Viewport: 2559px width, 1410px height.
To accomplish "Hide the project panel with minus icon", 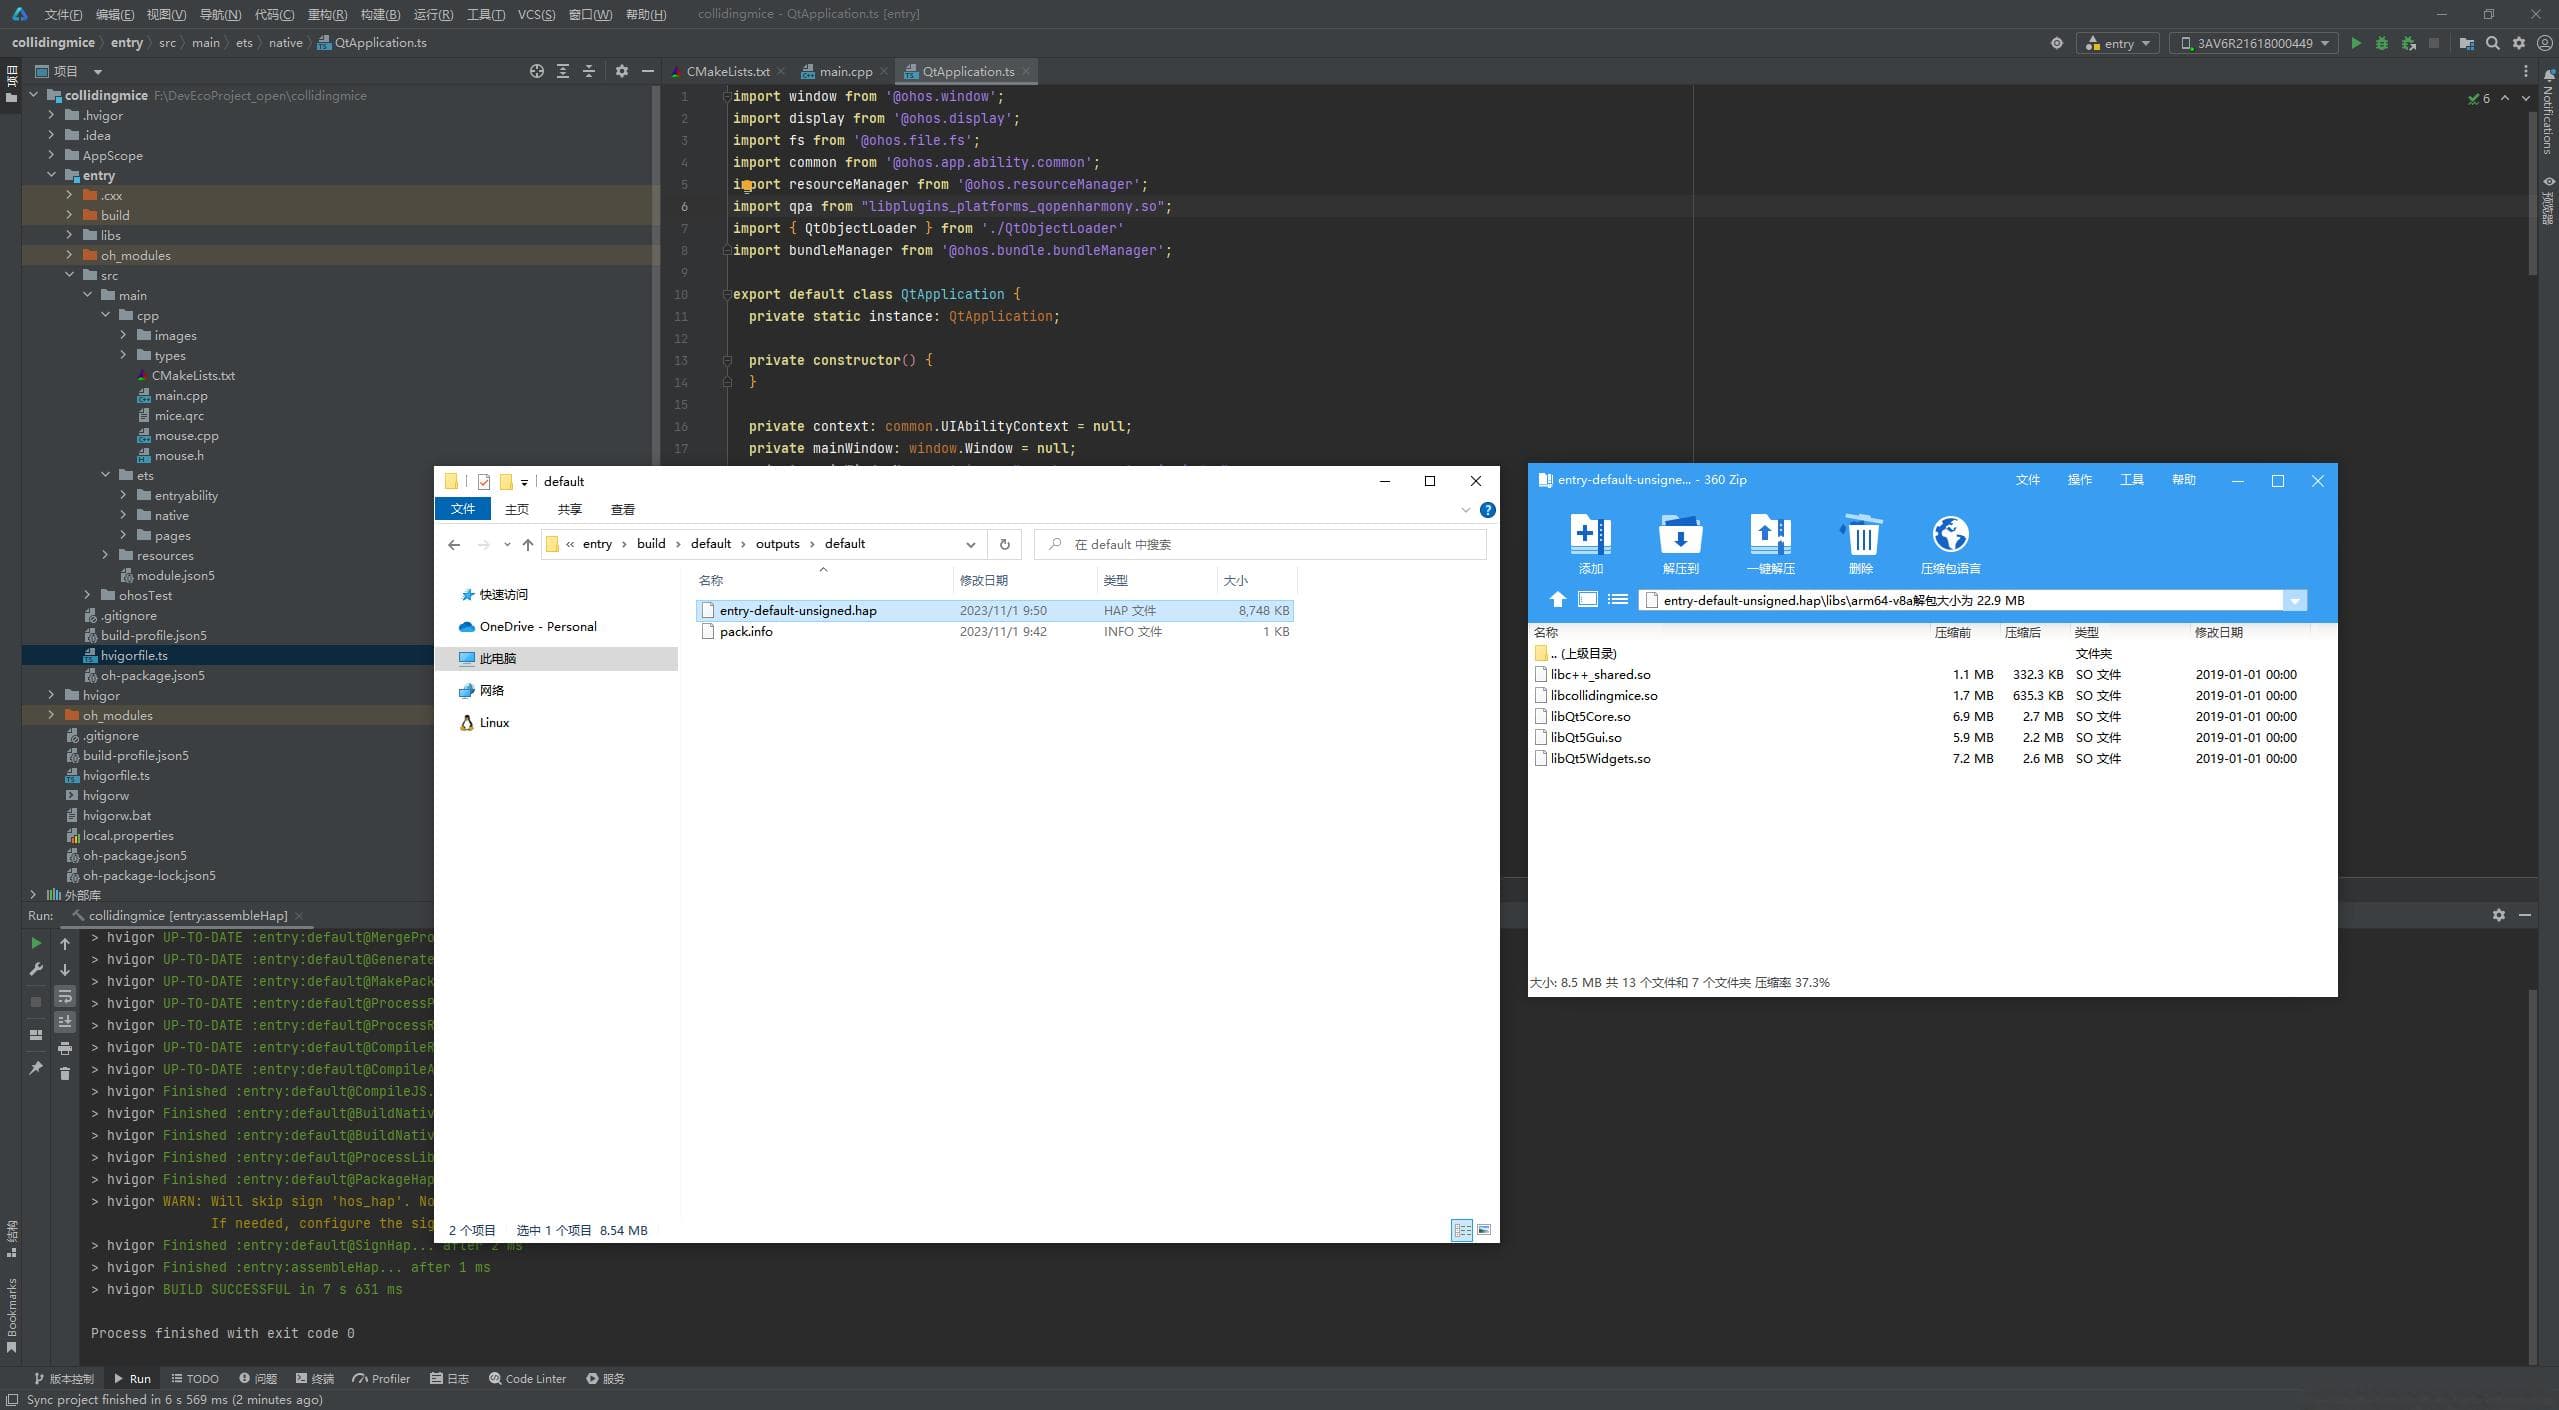I will [648, 71].
